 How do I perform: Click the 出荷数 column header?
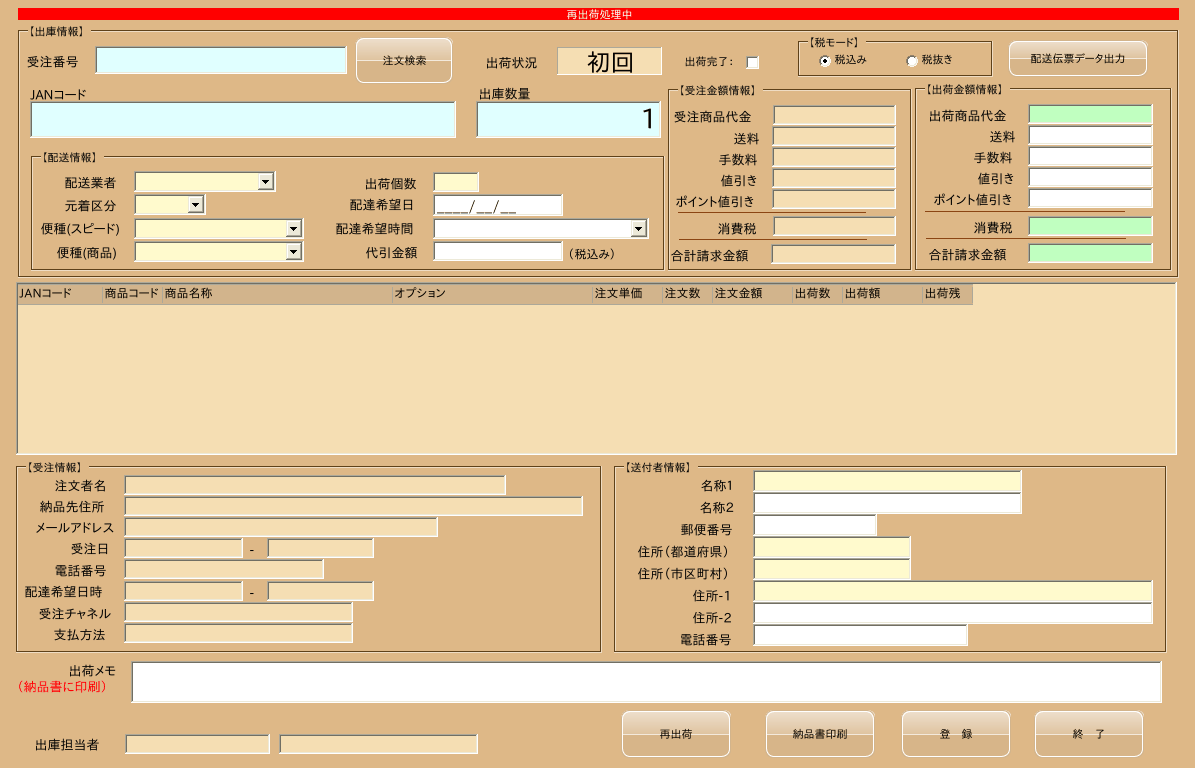(818, 293)
